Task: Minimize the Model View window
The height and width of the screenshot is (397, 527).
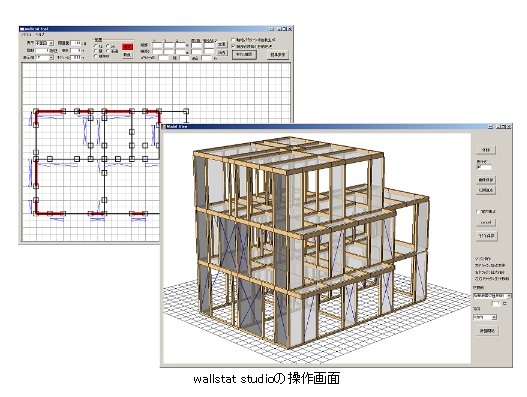Action: coord(498,126)
